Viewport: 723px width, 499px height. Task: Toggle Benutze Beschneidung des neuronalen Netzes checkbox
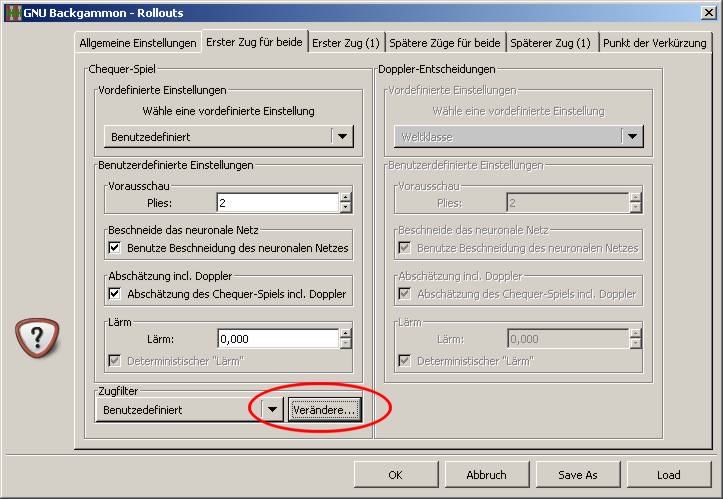click(114, 248)
